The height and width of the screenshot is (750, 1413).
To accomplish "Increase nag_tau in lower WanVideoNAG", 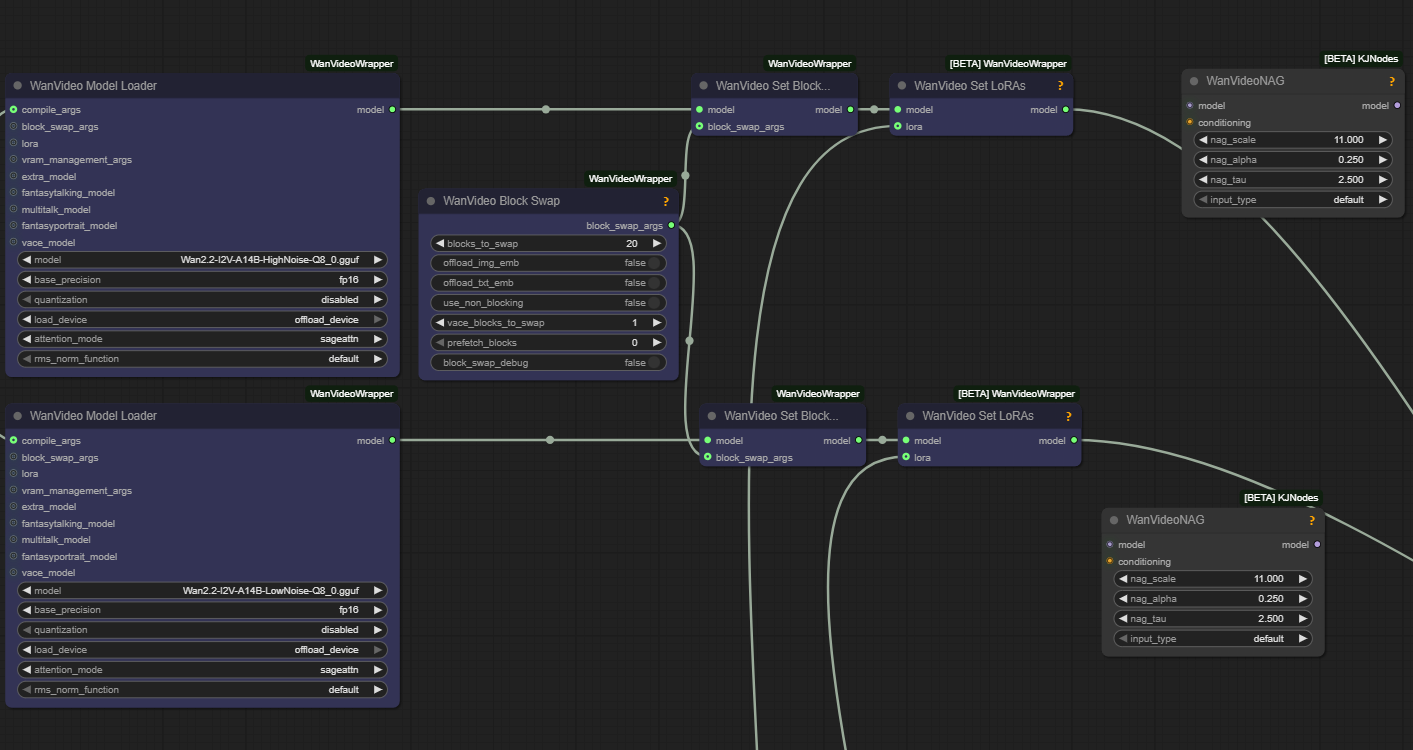I will (x=1302, y=619).
